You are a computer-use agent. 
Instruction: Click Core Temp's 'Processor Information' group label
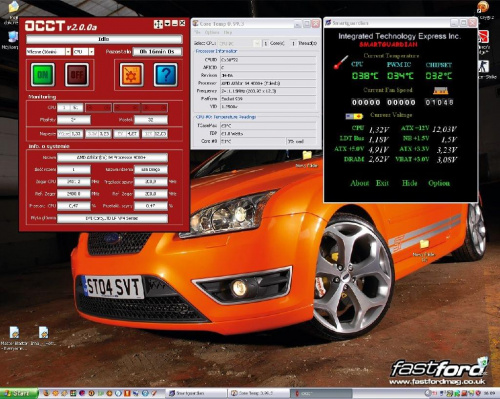tap(216, 51)
